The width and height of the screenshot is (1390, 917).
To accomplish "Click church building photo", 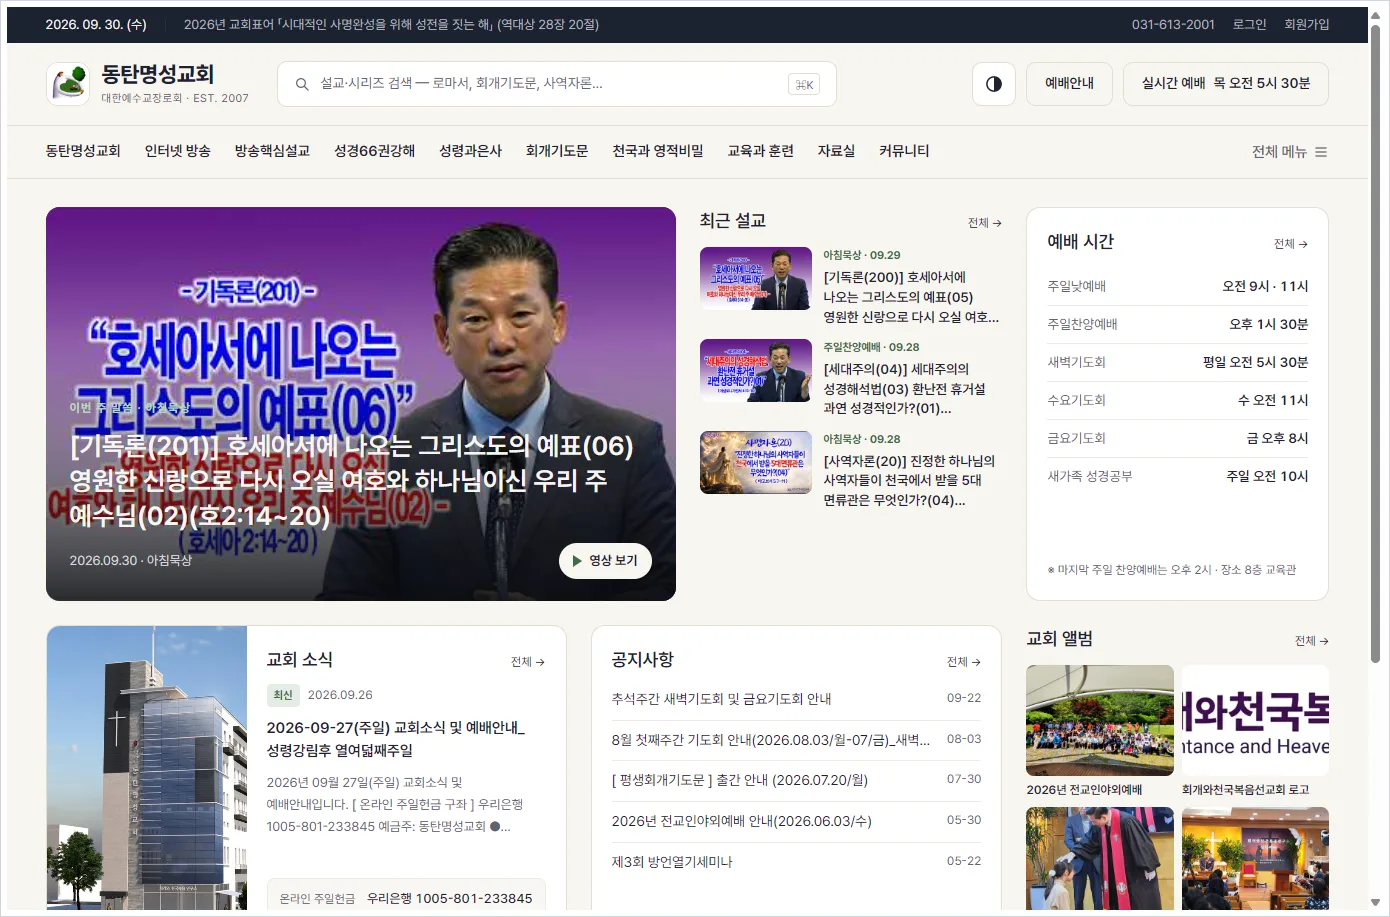I will click(x=147, y=768).
